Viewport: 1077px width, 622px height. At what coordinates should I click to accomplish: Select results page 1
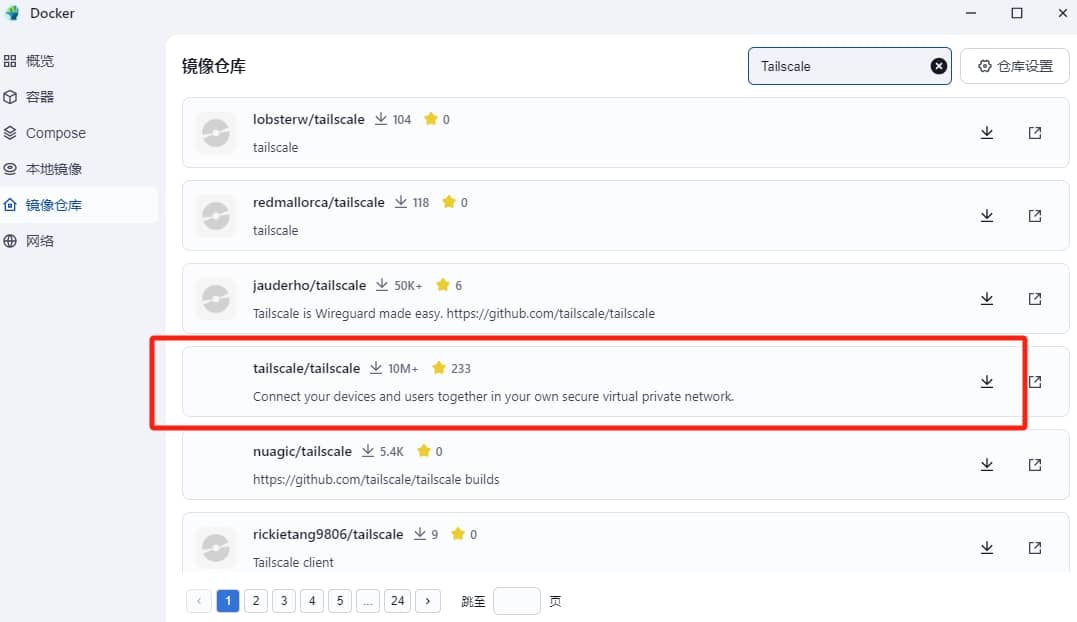[228, 601]
